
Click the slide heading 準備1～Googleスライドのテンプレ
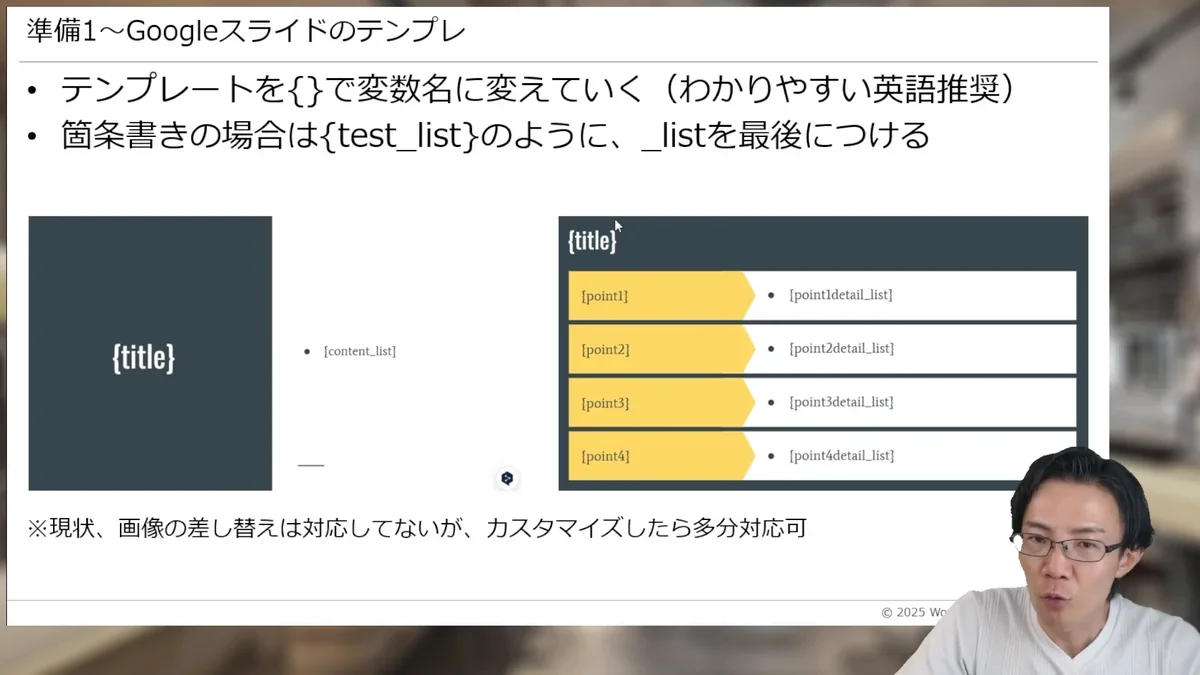point(246,31)
